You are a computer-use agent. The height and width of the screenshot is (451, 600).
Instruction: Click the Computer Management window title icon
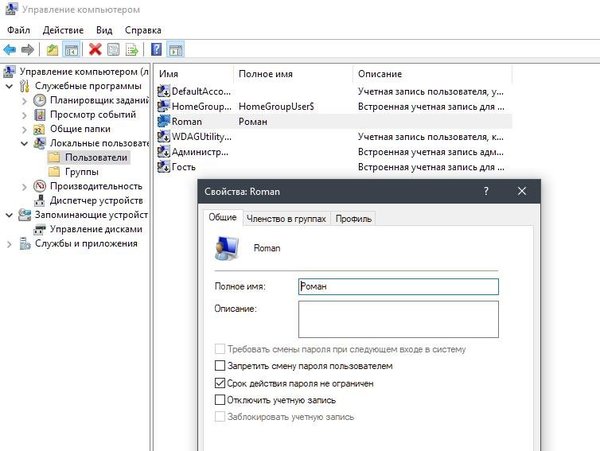[11, 9]
